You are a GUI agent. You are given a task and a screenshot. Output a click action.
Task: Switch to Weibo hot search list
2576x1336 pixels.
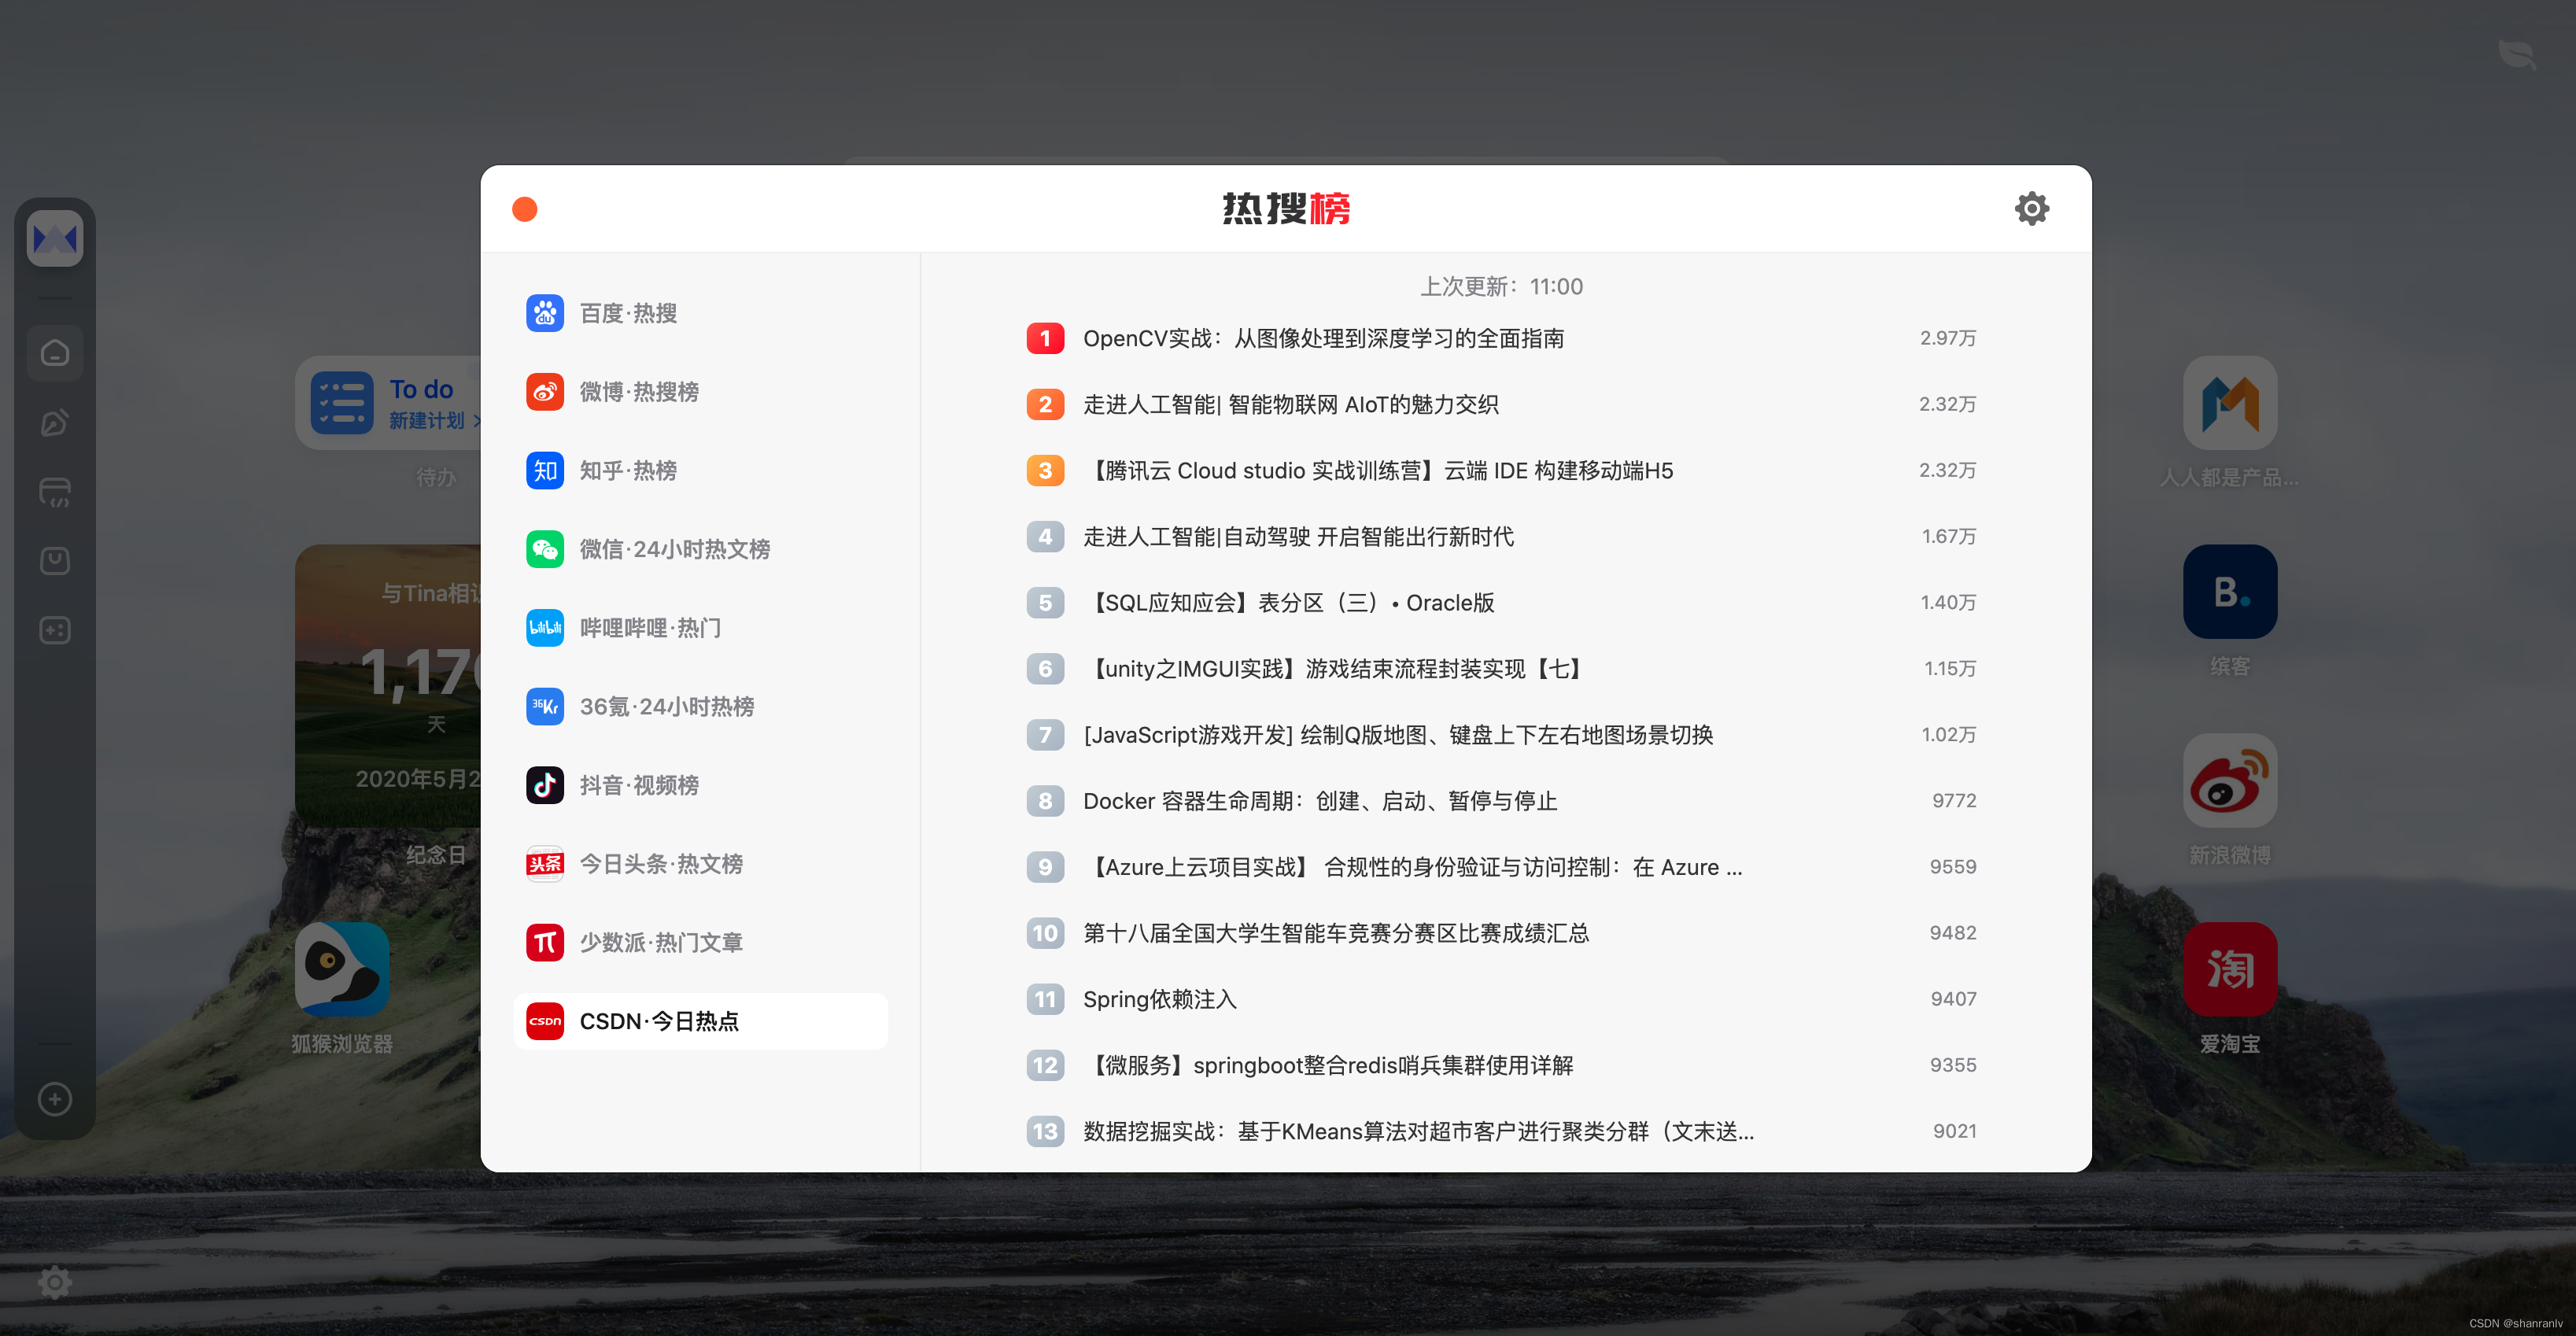[x=638, y=392]
